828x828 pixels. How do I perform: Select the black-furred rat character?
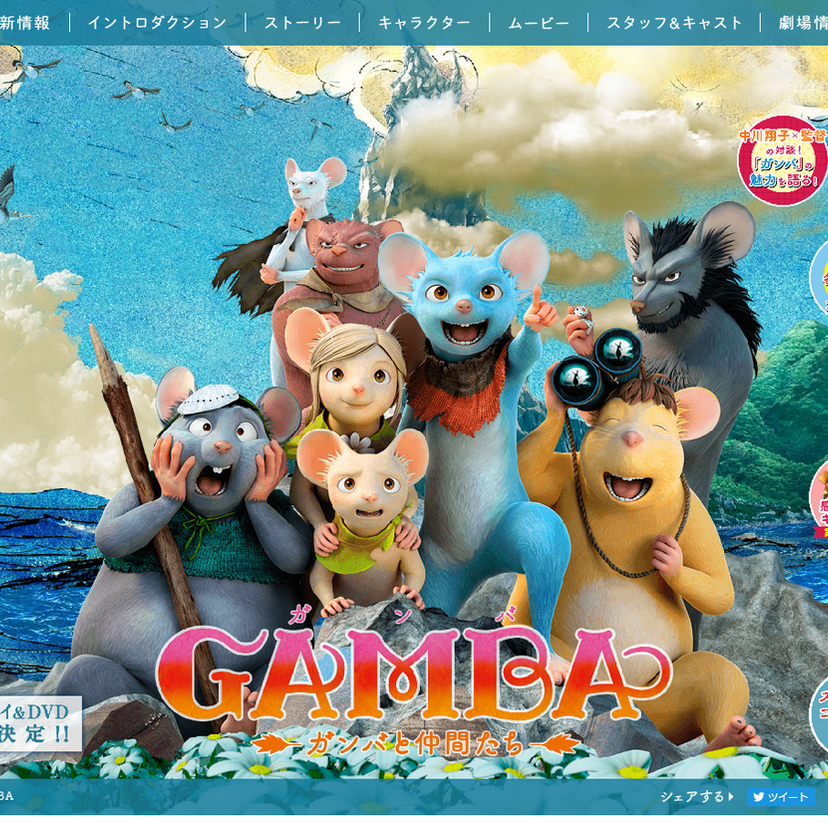tap(690, 290)
